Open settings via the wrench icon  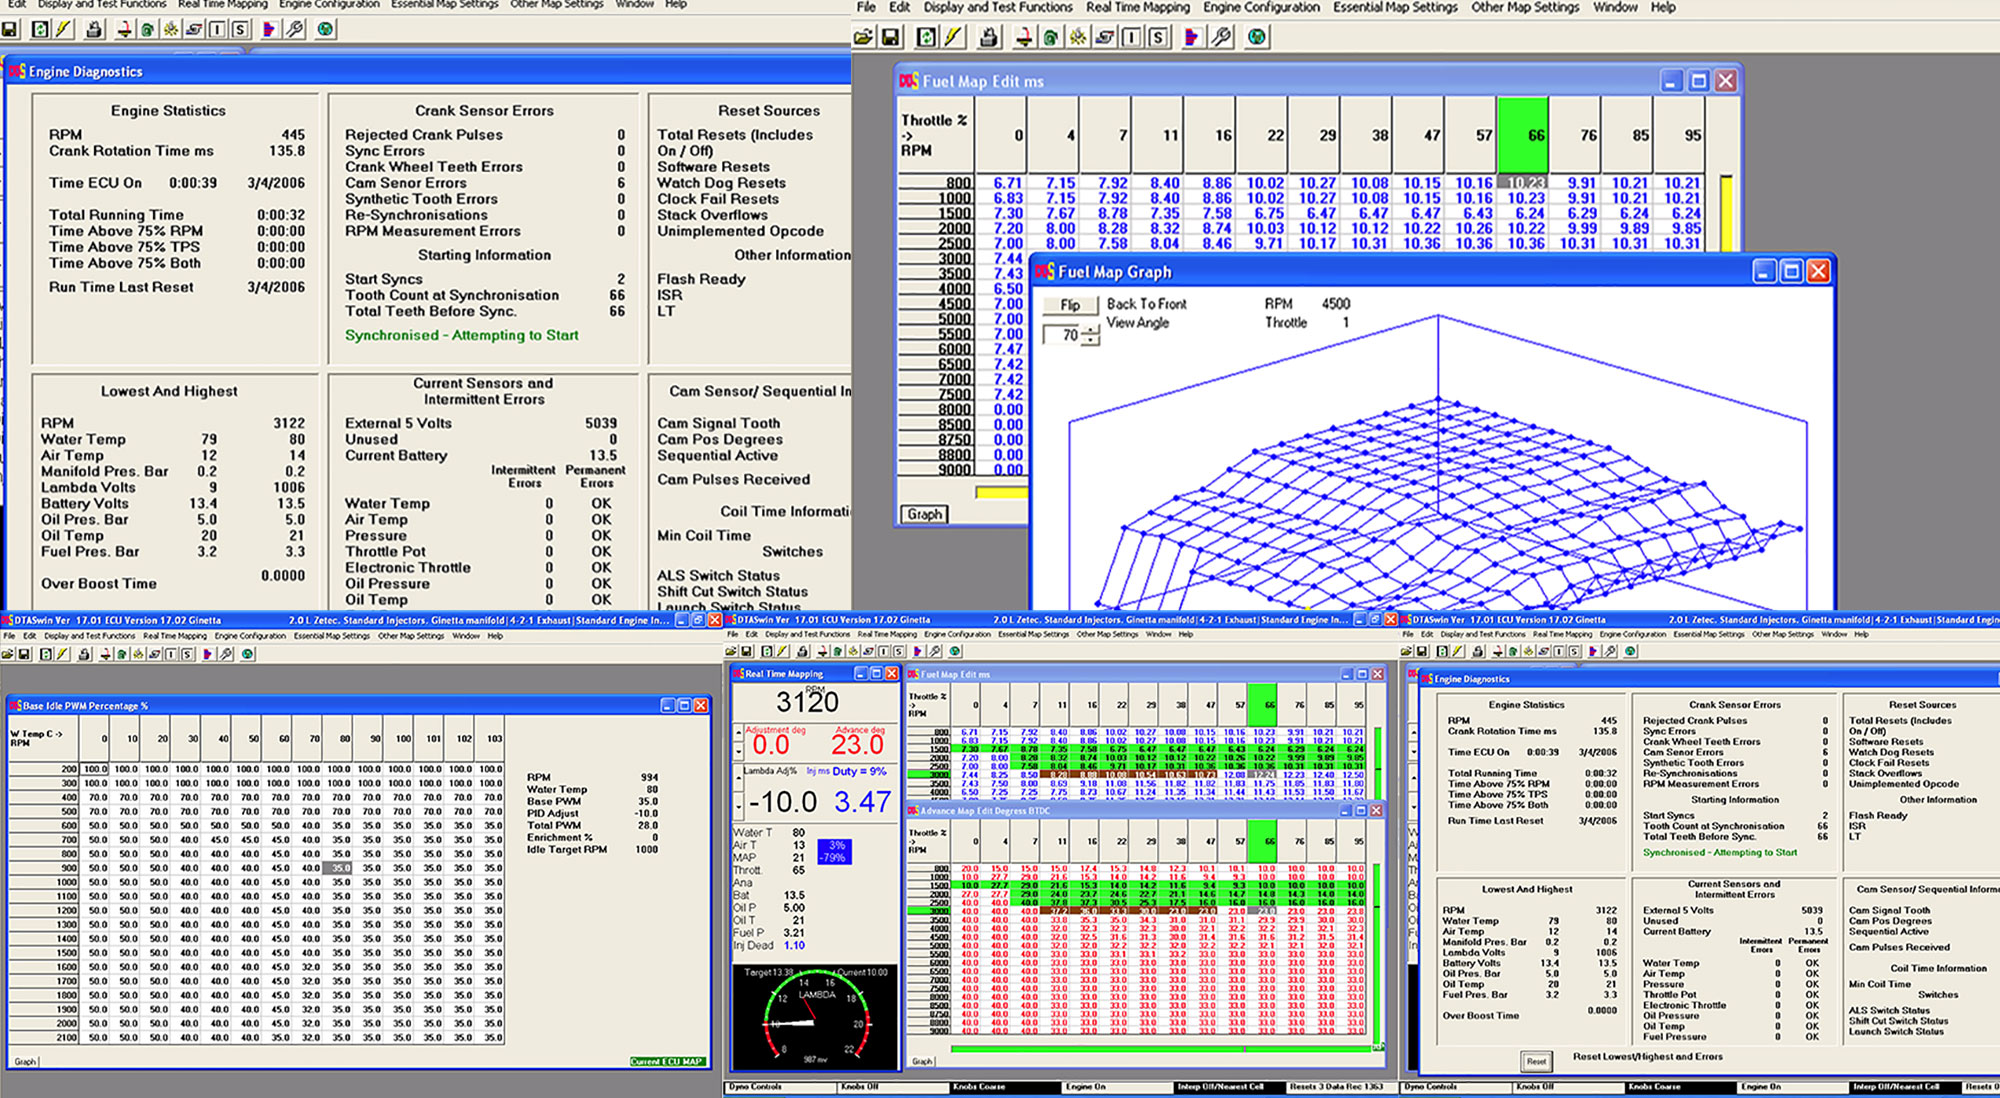coord(1221,37)
